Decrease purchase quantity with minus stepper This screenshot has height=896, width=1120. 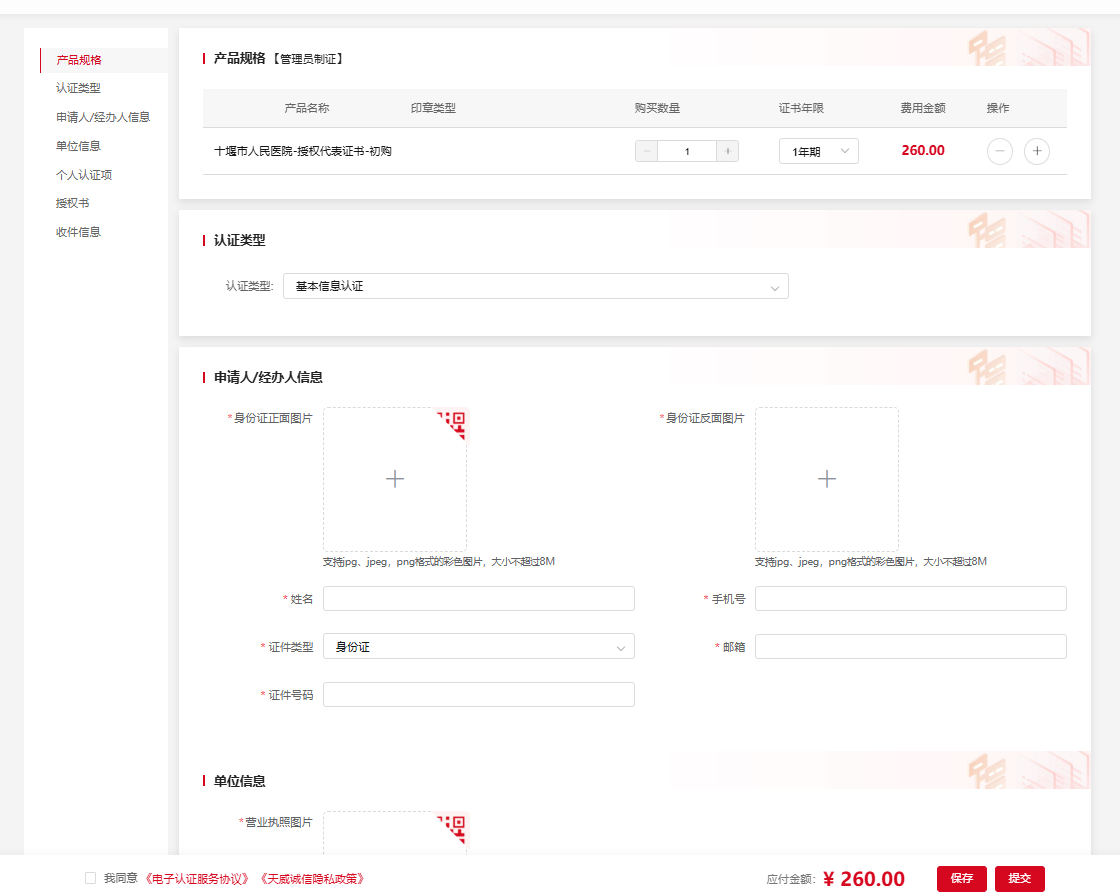647,151
